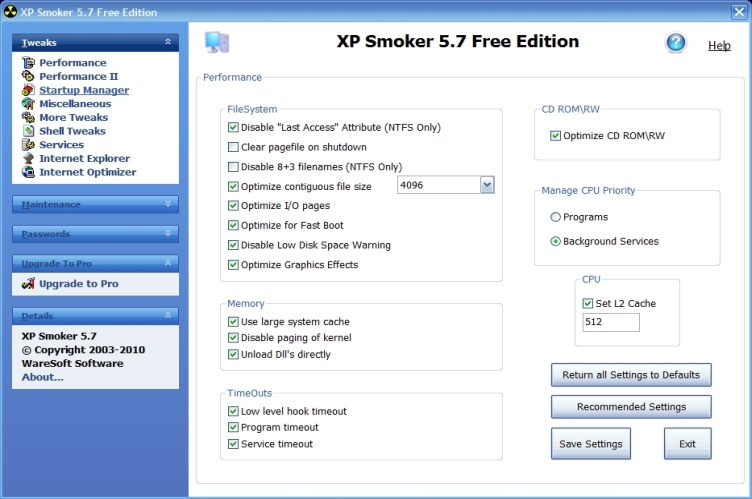The image size is (752, 499).
Task: Select Shell Tweaks in the sidebar
Action: [72, 131]
